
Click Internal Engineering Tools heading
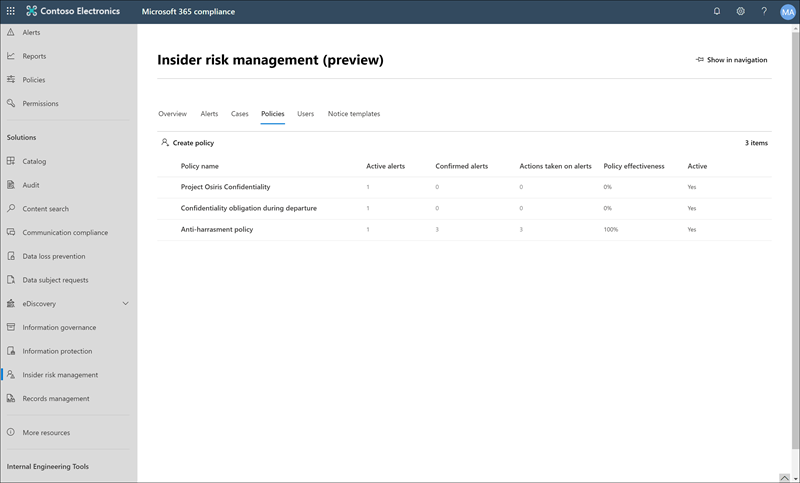(x=47, y=466)
